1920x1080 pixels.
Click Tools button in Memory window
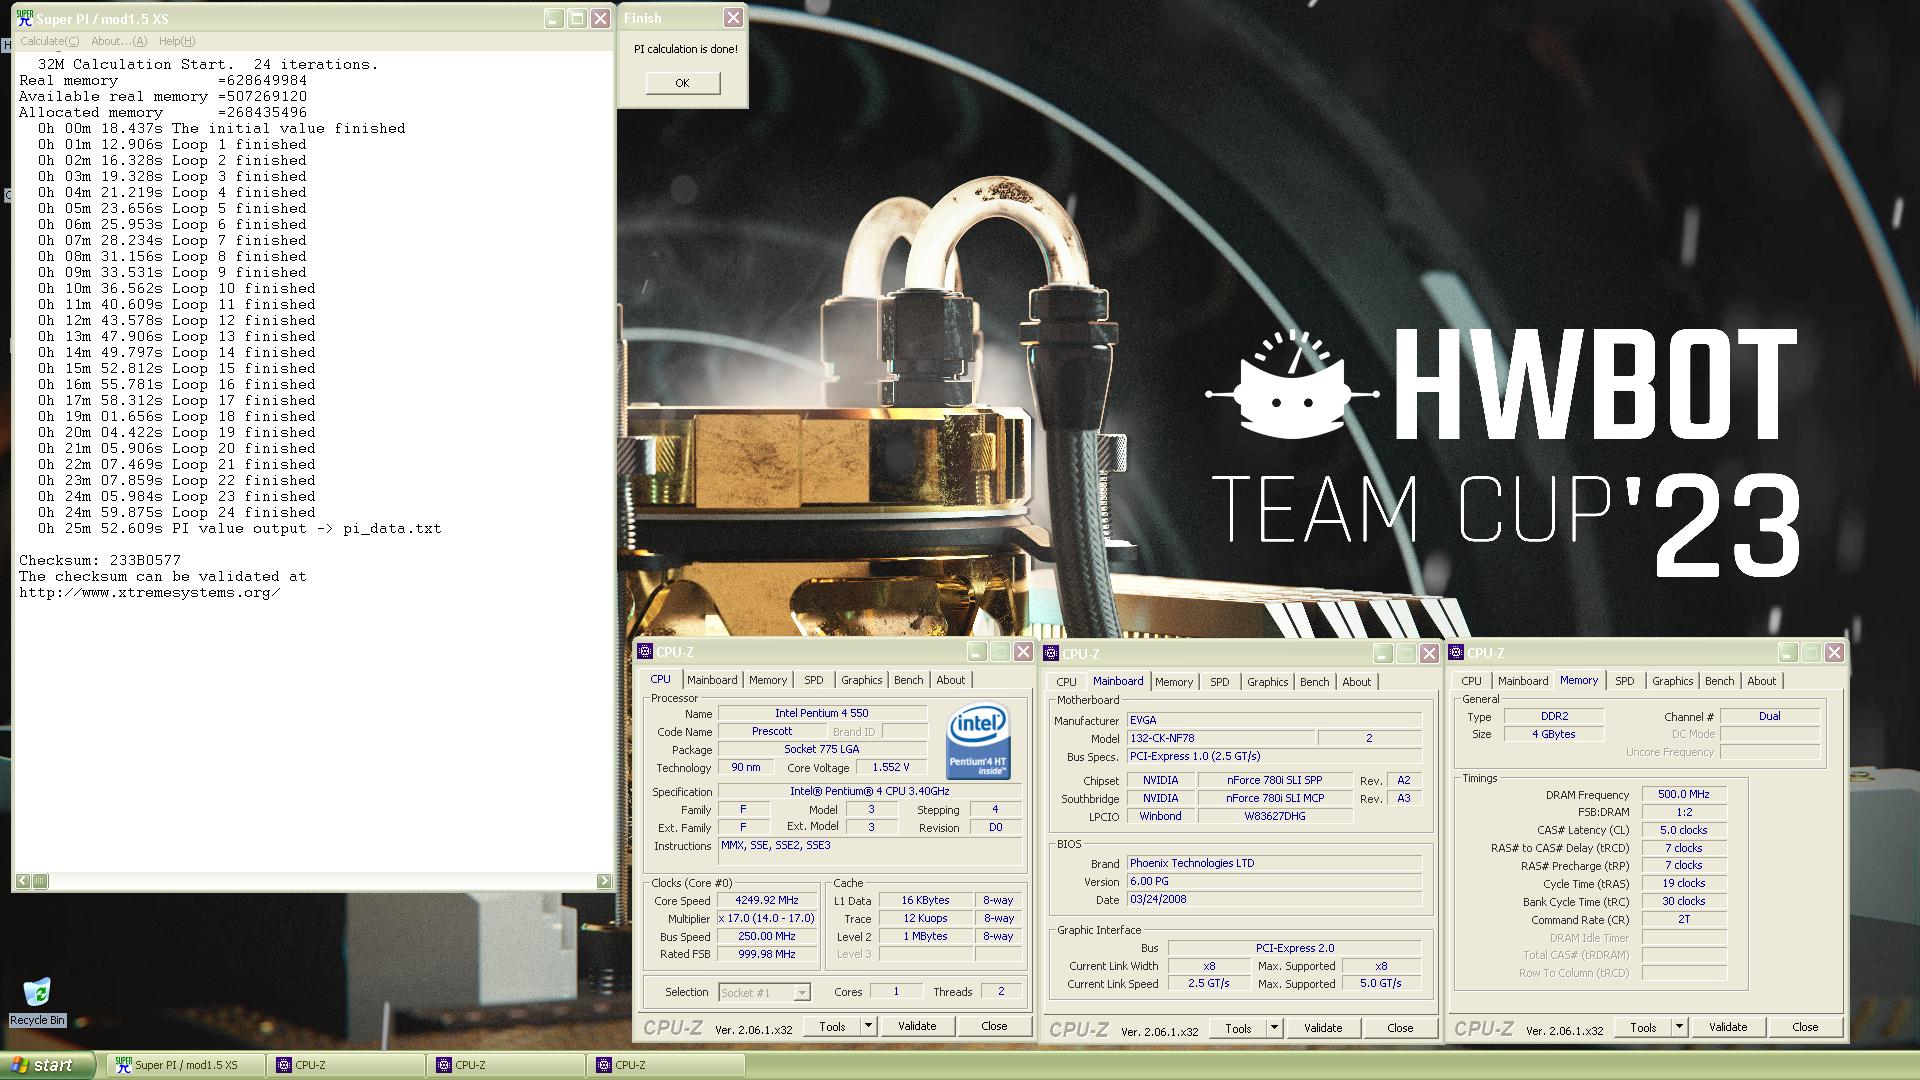pos(1643,1027)
